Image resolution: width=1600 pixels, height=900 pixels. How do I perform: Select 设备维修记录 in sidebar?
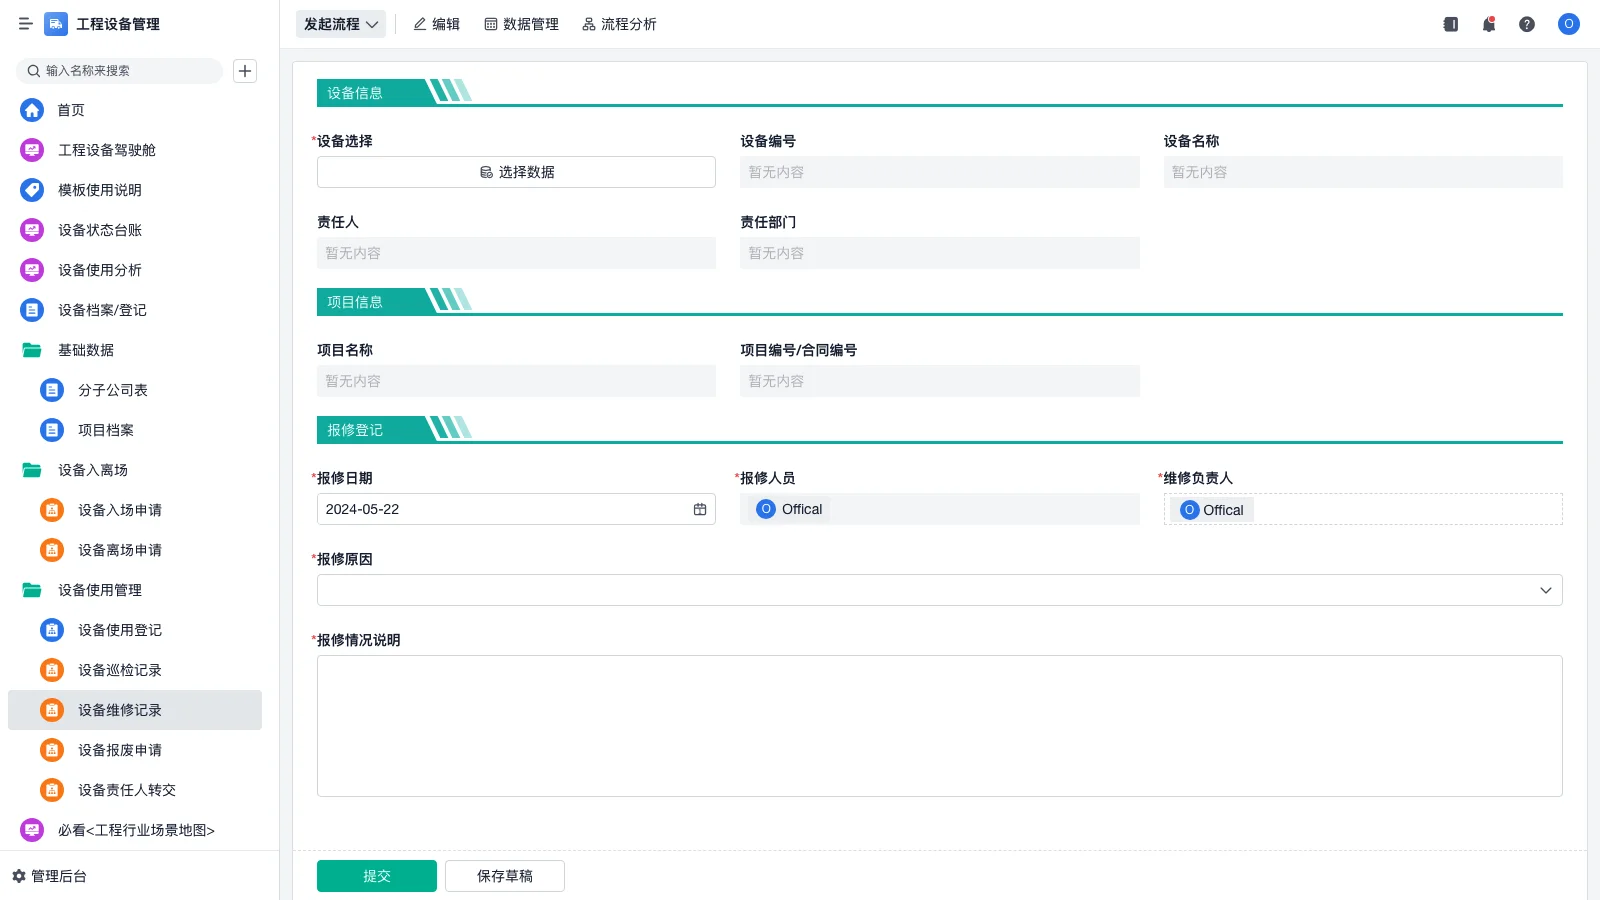(135, 710)
